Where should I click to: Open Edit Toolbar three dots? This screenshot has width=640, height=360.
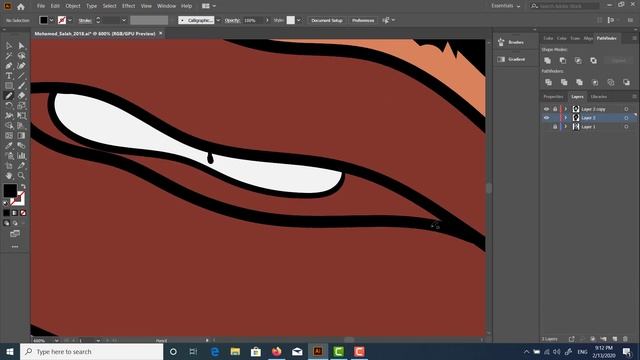click(x=15, y=247)
